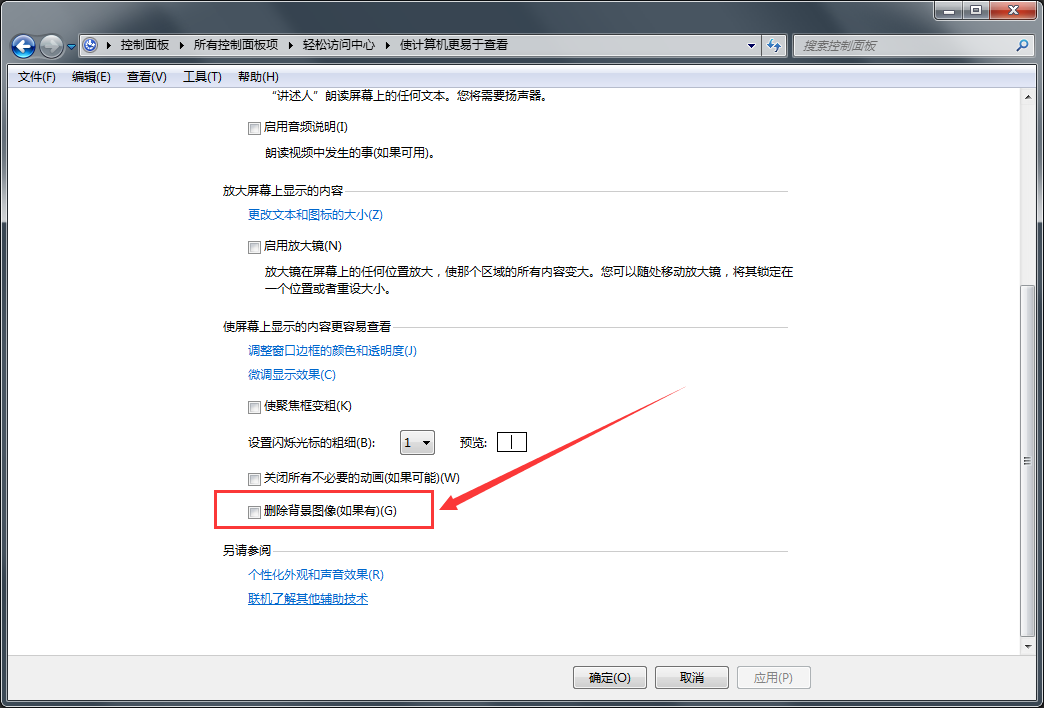The image size is (1044, 708).
Task: Maximize the window with the title bar button
Action: (976, 9)
